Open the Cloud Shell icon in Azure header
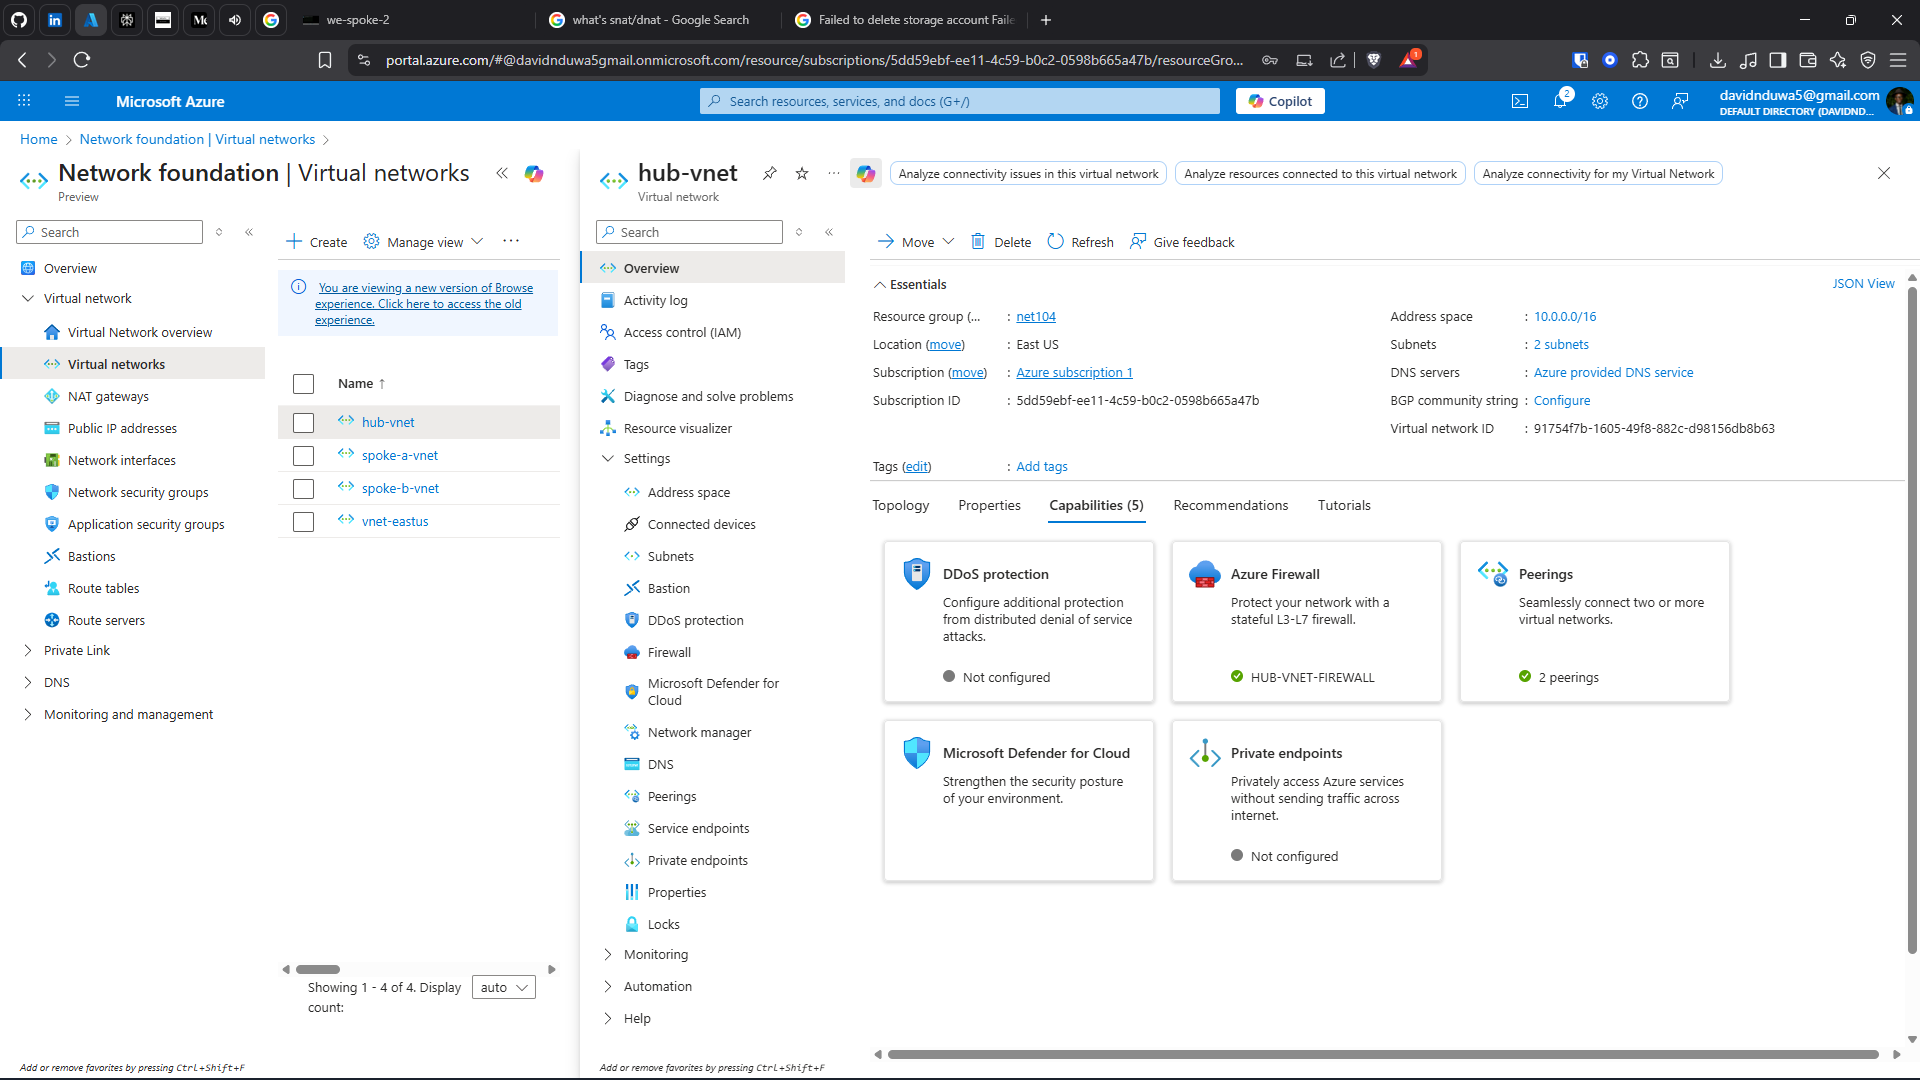 [1520, 101]
